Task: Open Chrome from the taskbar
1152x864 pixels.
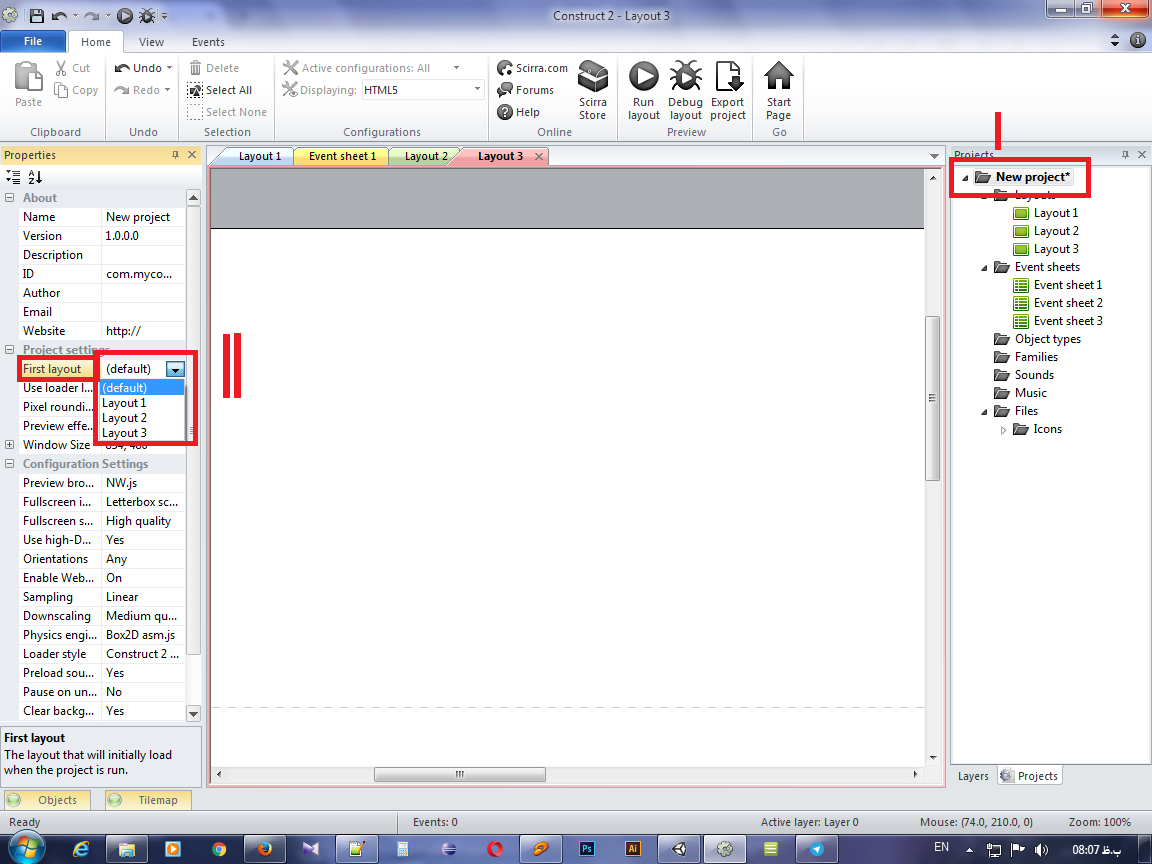Action: pos(219,849)
